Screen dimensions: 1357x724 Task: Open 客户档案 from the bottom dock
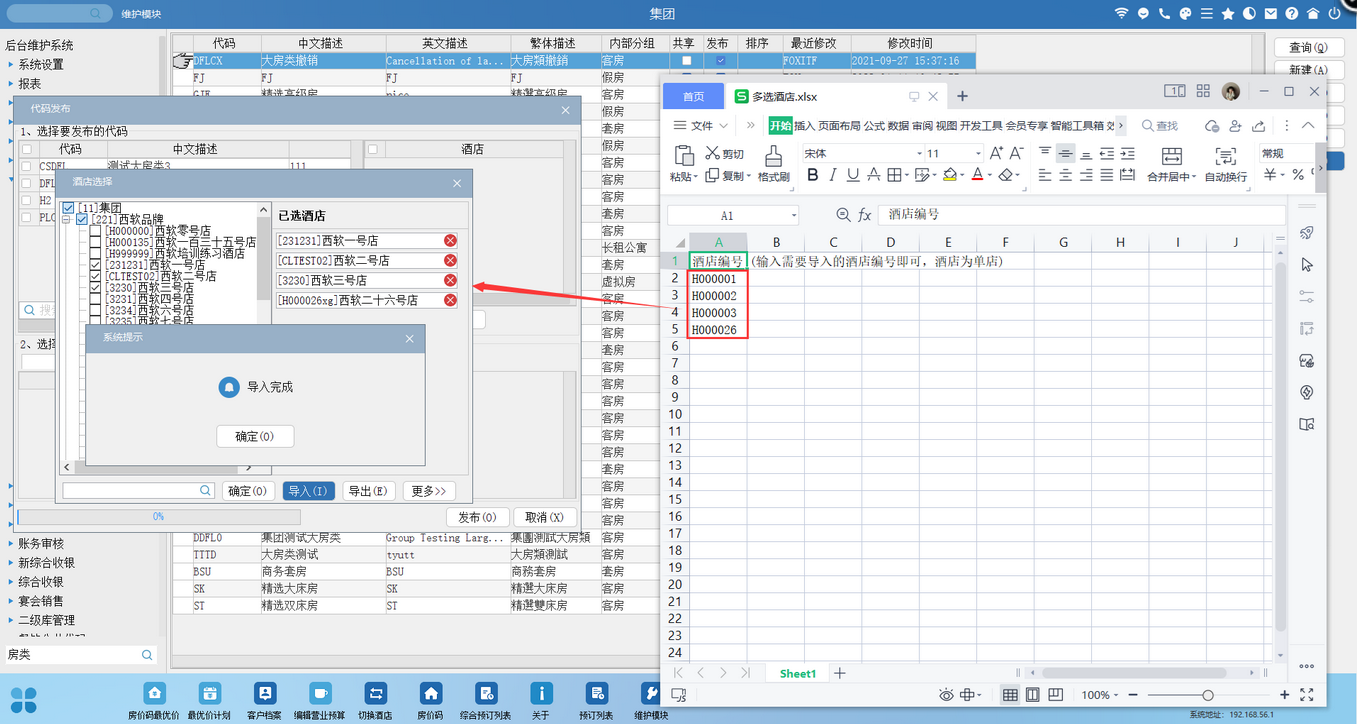click(x=265, y=694)
